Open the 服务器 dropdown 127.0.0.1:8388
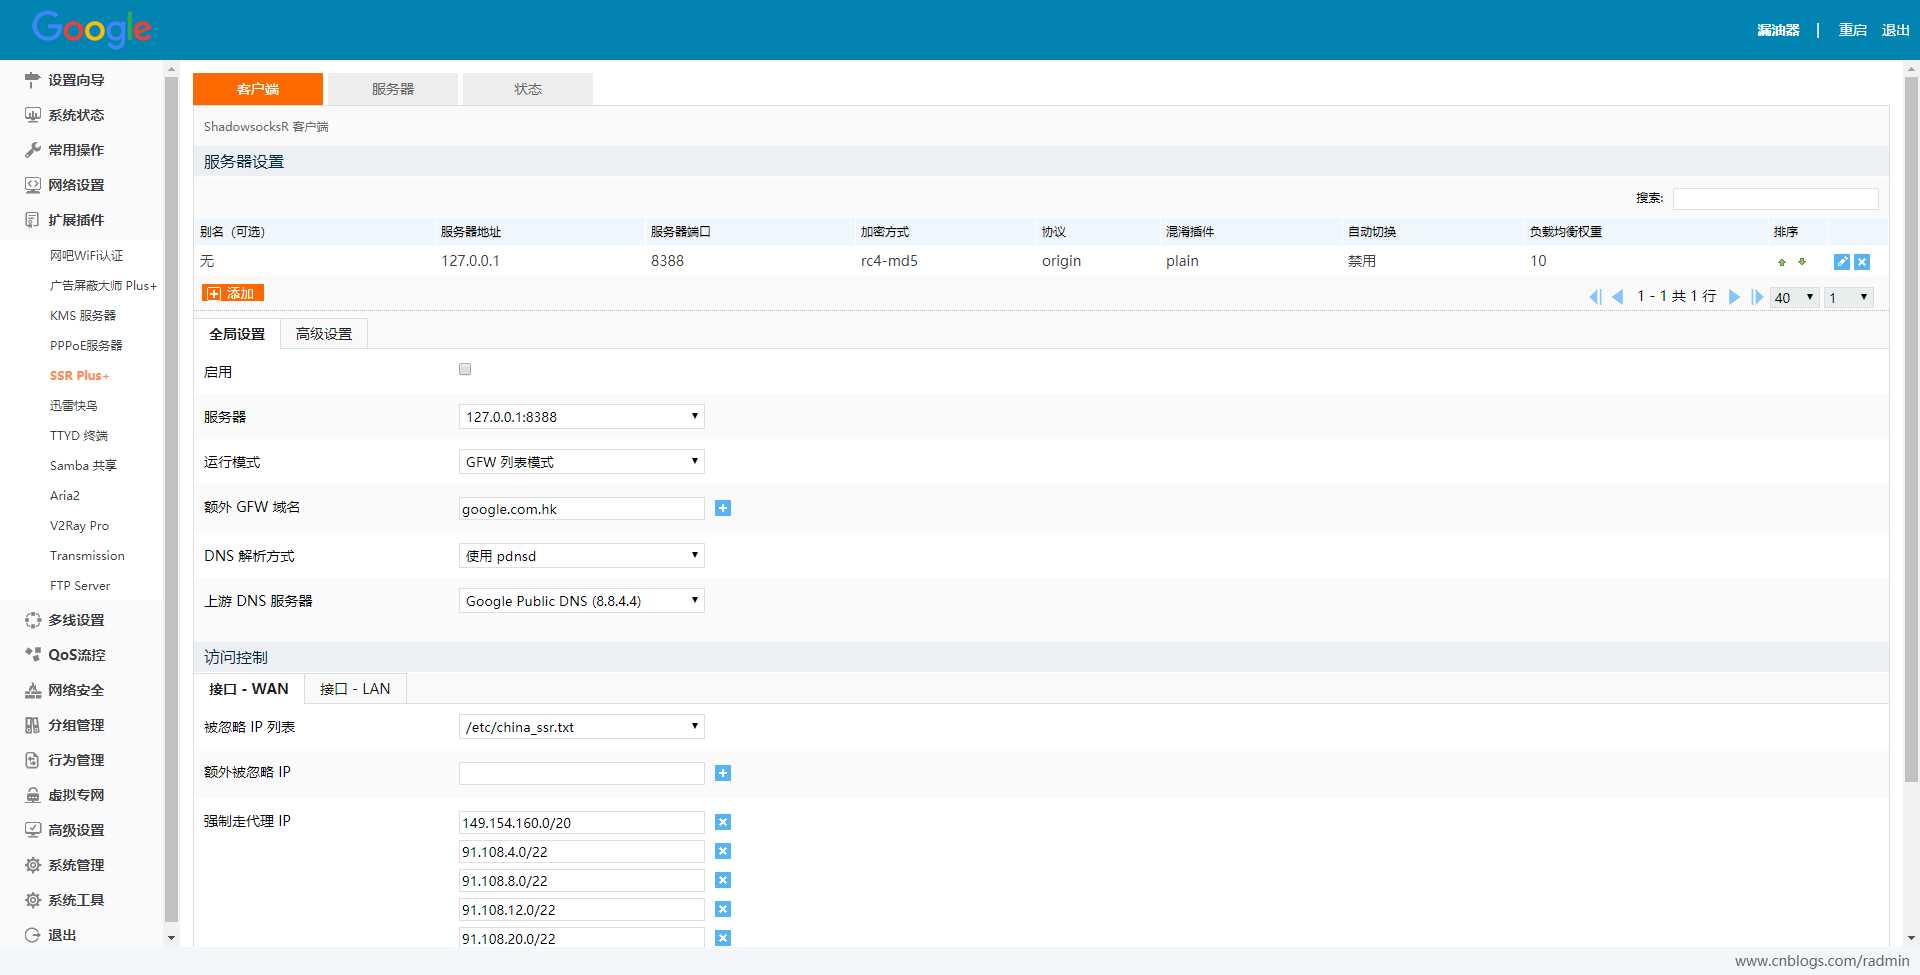Image resolution: width=1920 pixels, height=975 pixels. click(x=582, y=416)
